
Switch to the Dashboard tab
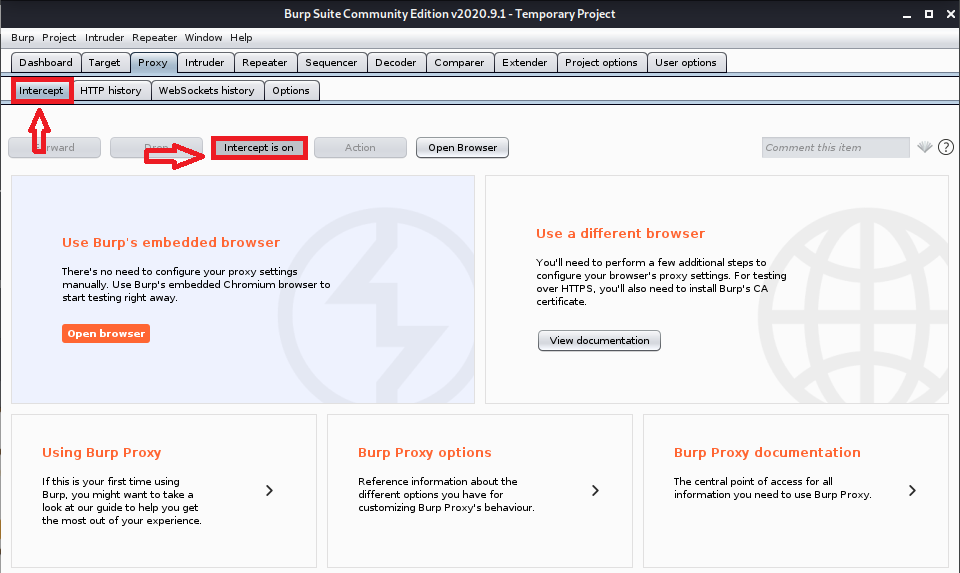pyautogui.click(x=46, y=62)
